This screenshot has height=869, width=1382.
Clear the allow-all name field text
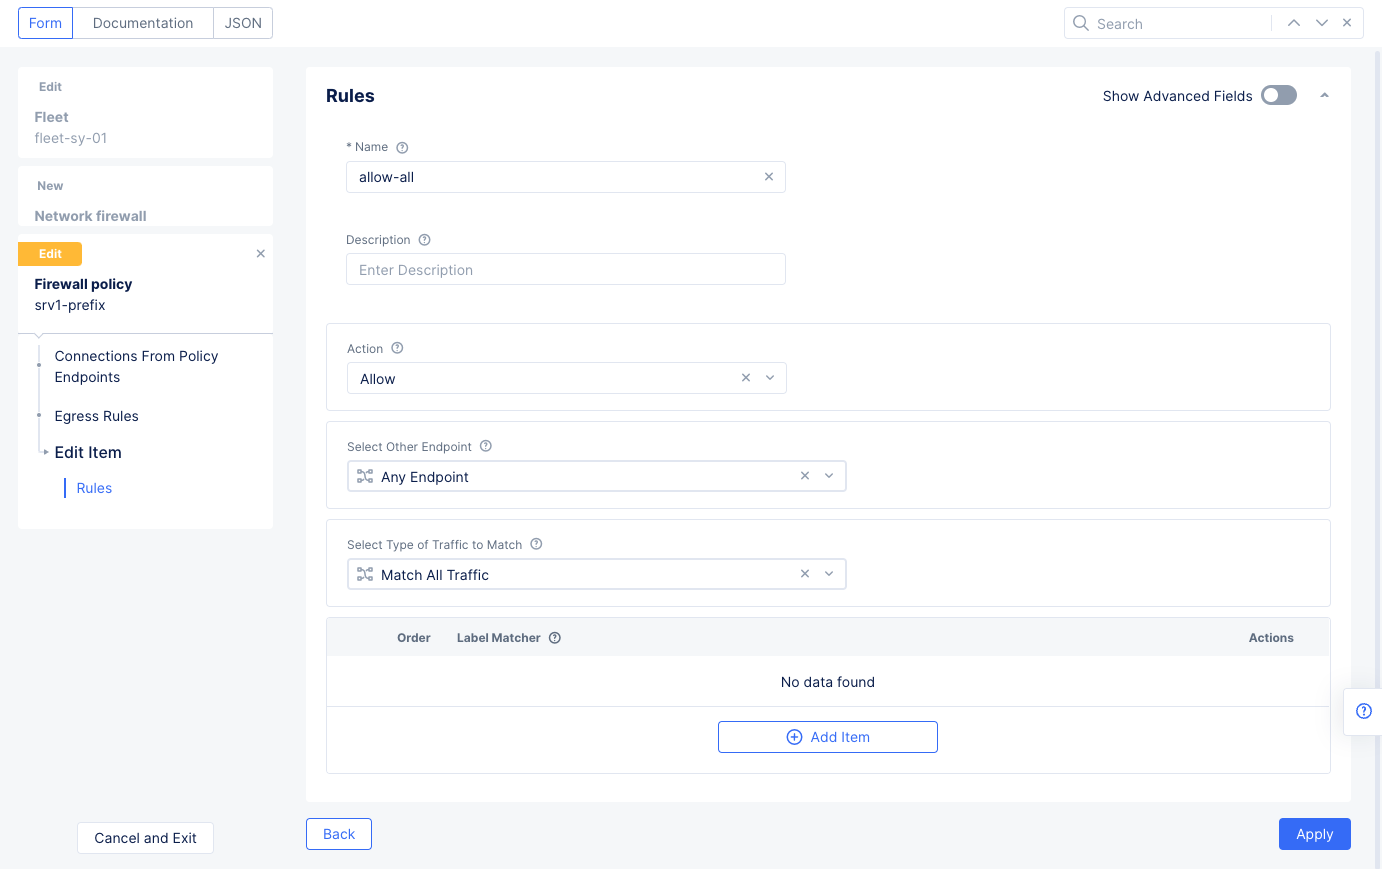(x=769, y=177)
